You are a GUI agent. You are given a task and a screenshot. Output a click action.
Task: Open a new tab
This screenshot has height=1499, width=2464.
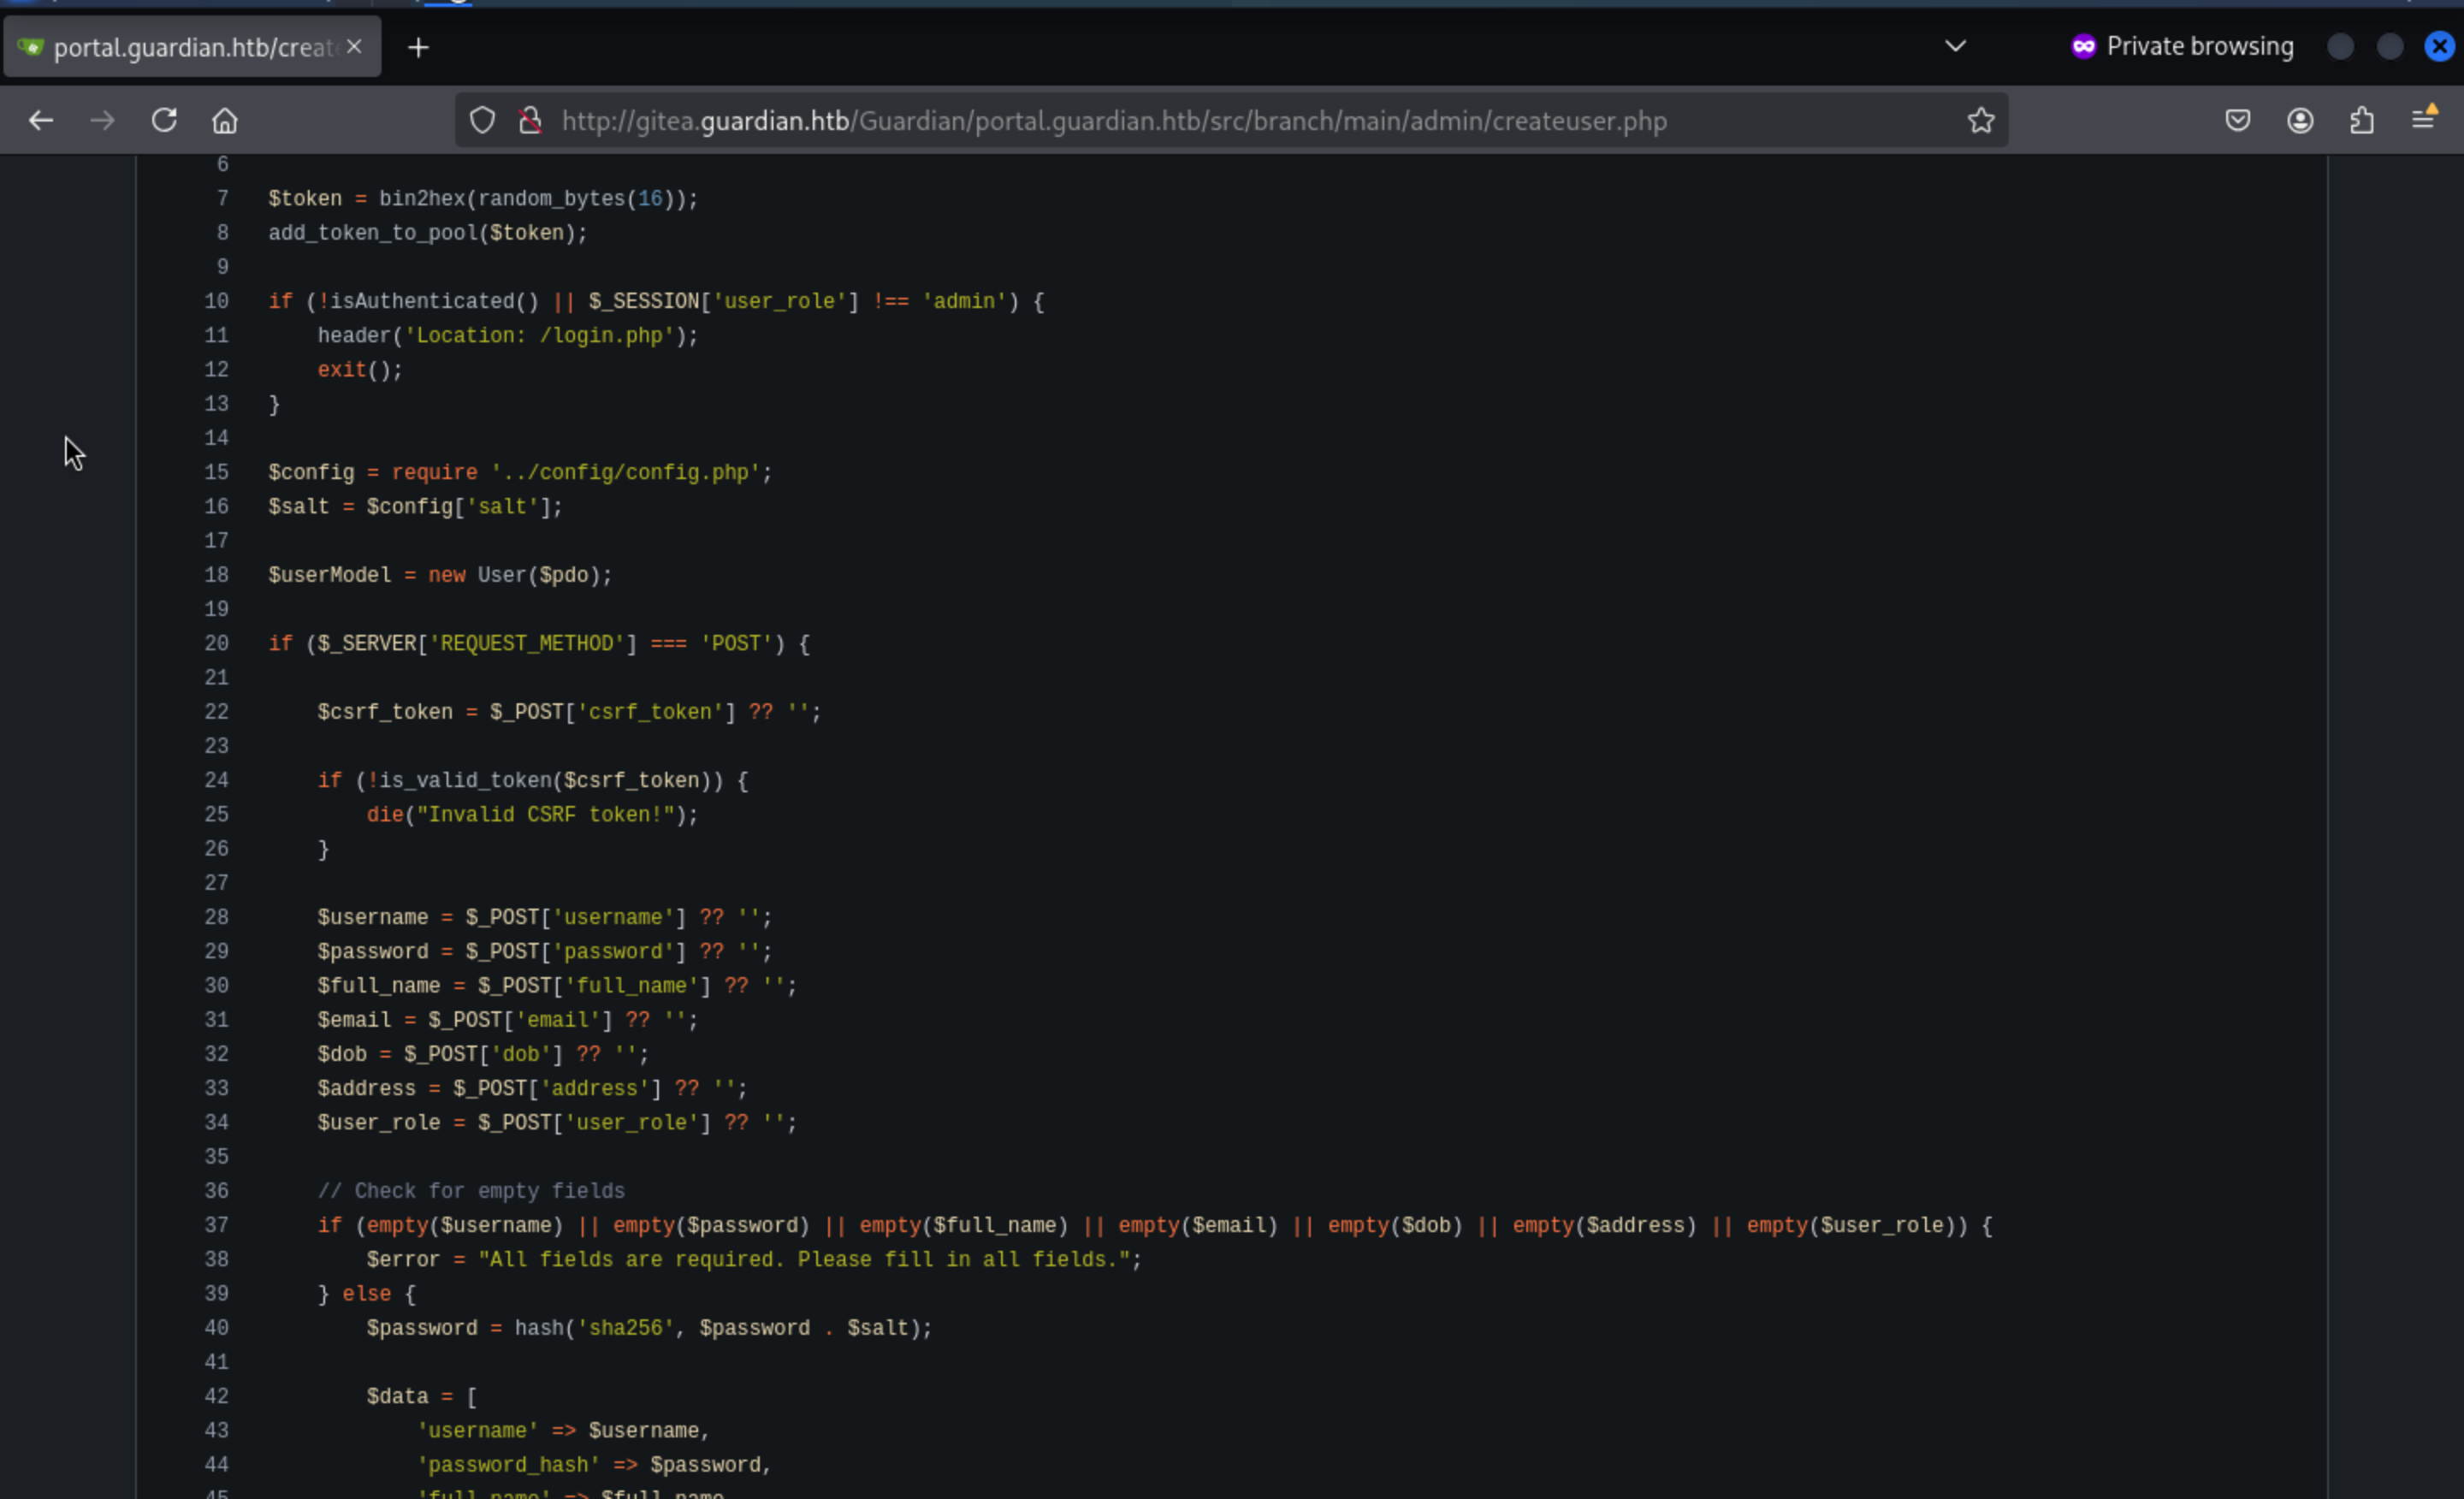pyautogui.click(x=418, y=47)
